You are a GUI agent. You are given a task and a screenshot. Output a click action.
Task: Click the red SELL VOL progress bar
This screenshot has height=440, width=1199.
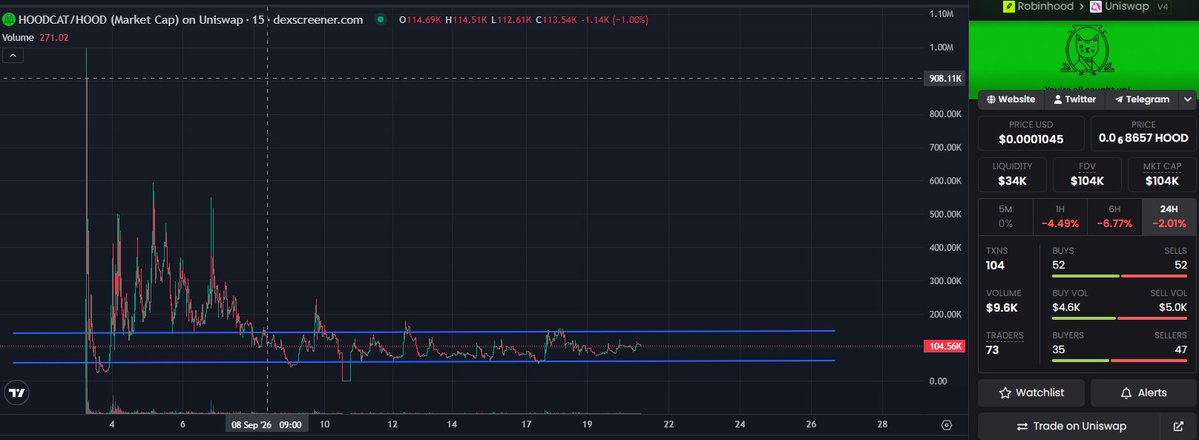(1153, 318)
